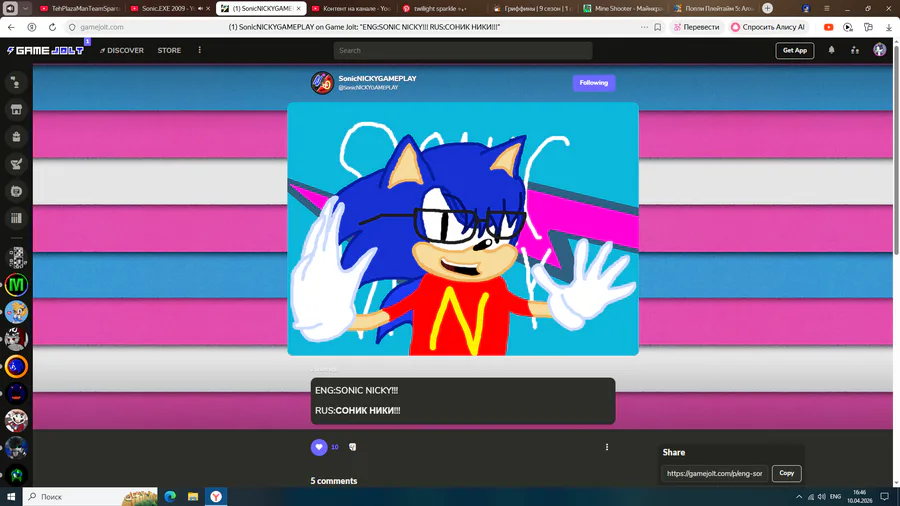
Task: Switch to the Mine Shooter tab
Action: [x=623, y=9]
